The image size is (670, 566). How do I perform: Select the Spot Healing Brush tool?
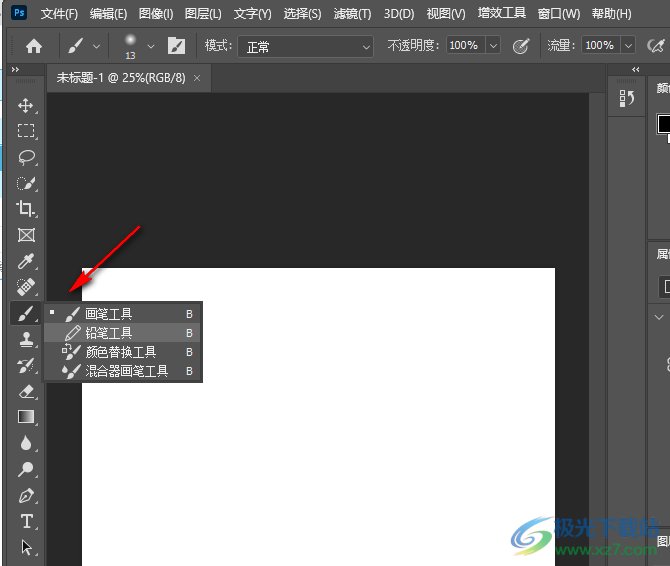(x=26, y=287)
